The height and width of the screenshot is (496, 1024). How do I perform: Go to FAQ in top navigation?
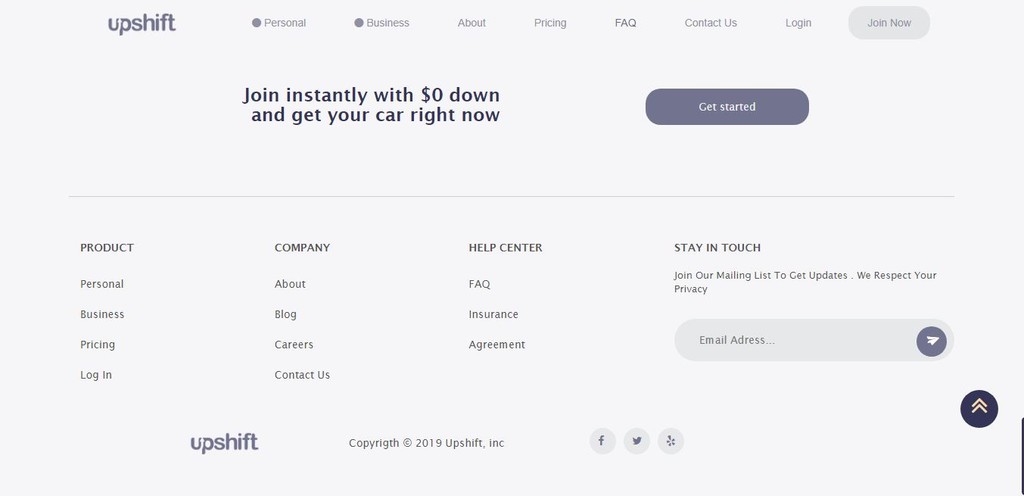625,23
